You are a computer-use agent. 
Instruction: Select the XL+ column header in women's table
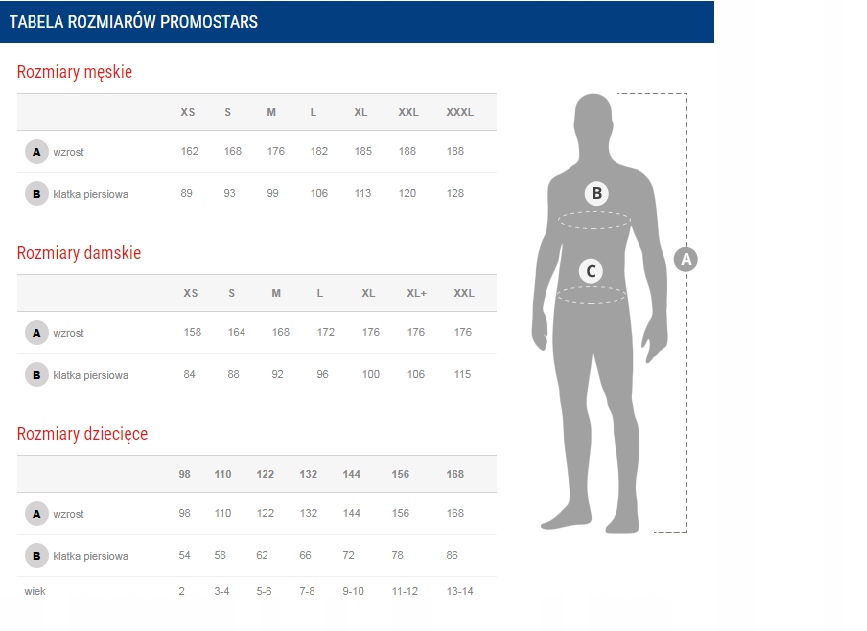tap(416, 293)
